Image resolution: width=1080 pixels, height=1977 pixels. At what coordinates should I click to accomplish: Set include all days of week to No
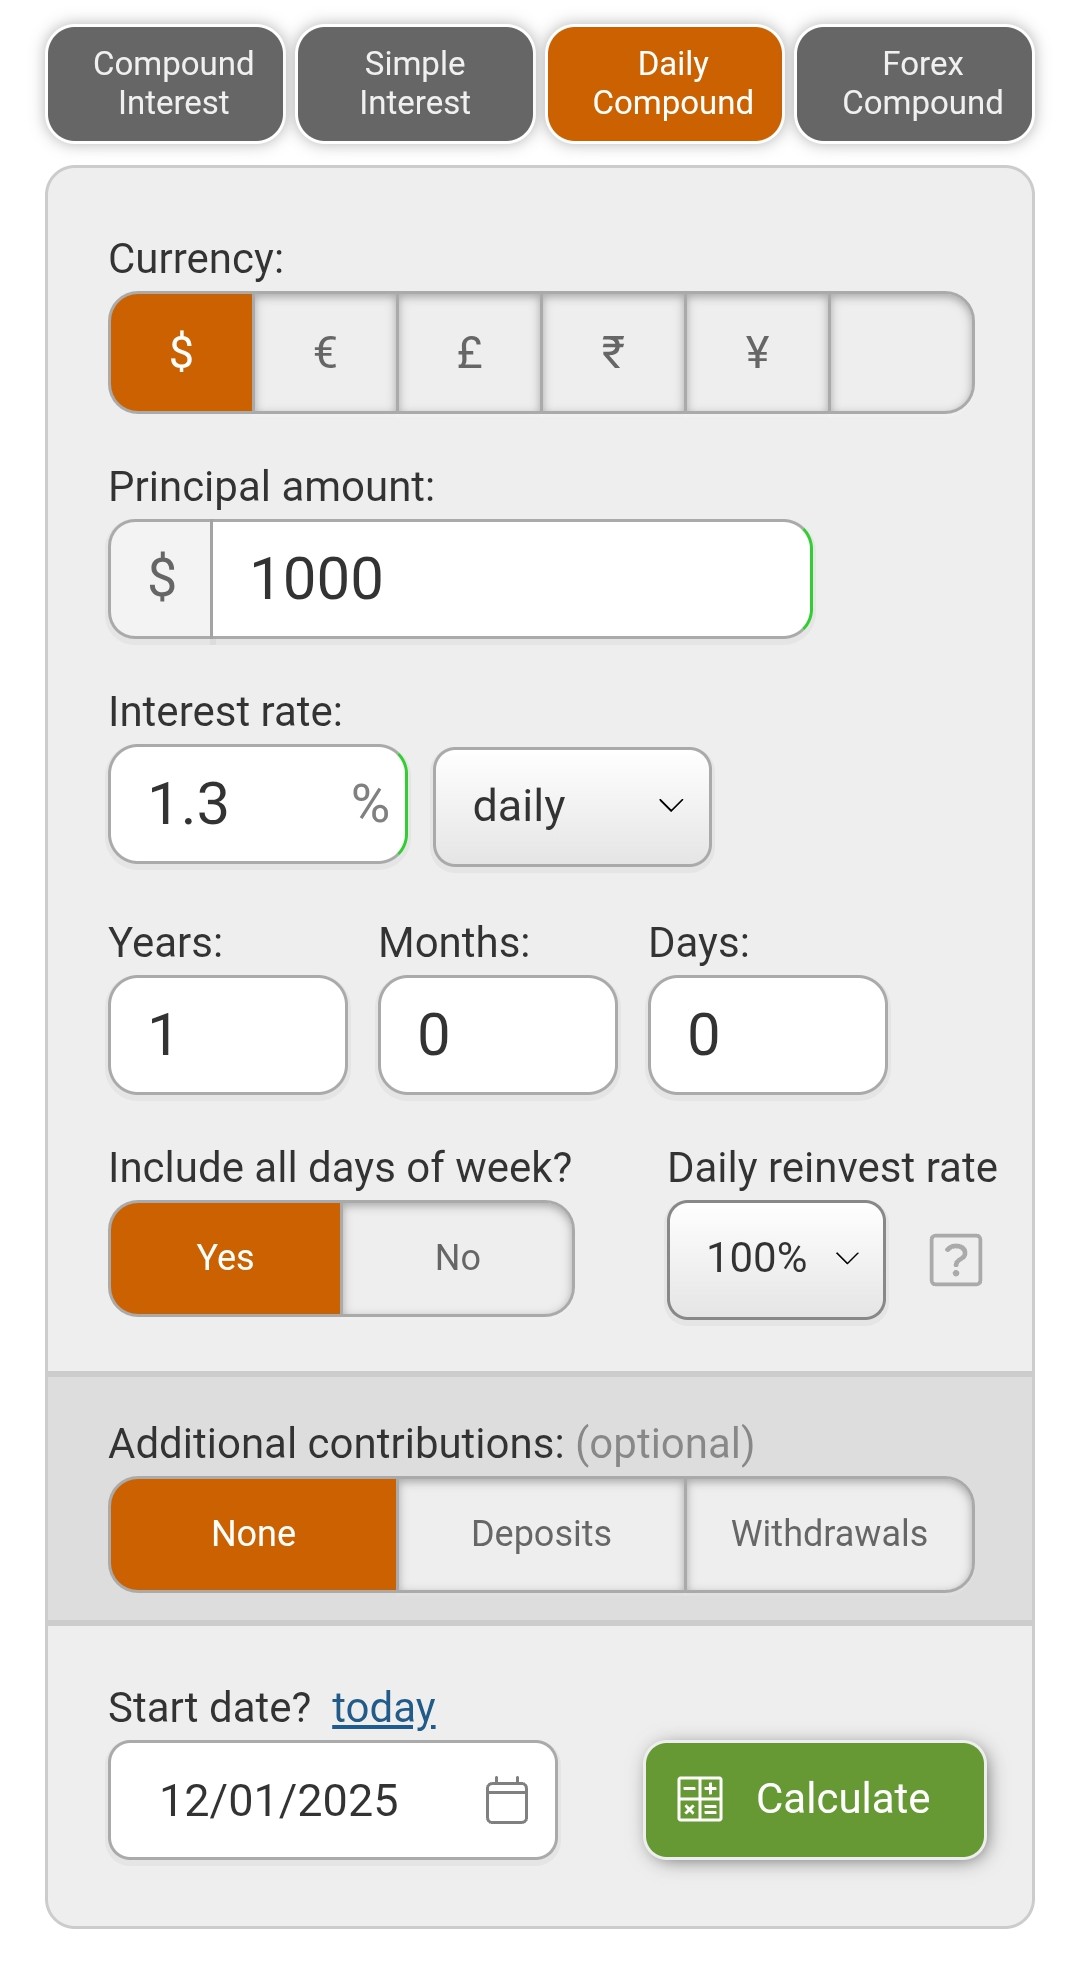point(457,1258)
